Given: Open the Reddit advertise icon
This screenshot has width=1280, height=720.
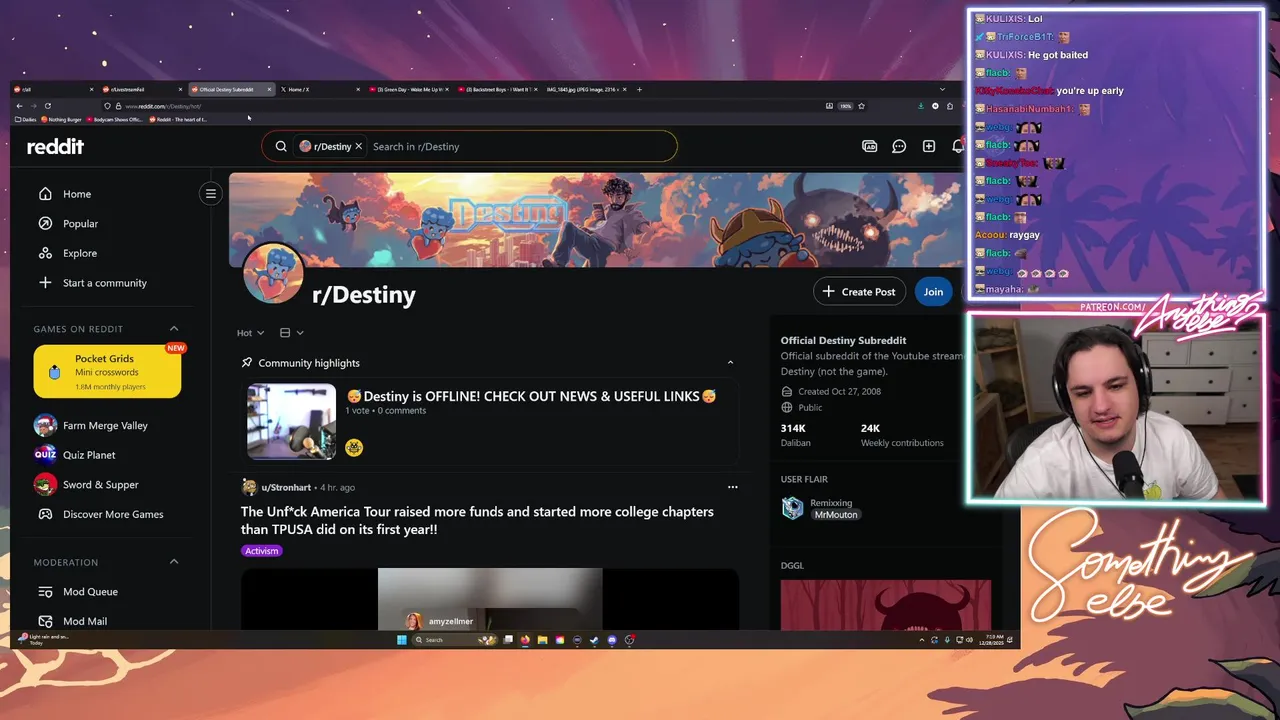Looking at the screenshot, I should pos(869,146).
